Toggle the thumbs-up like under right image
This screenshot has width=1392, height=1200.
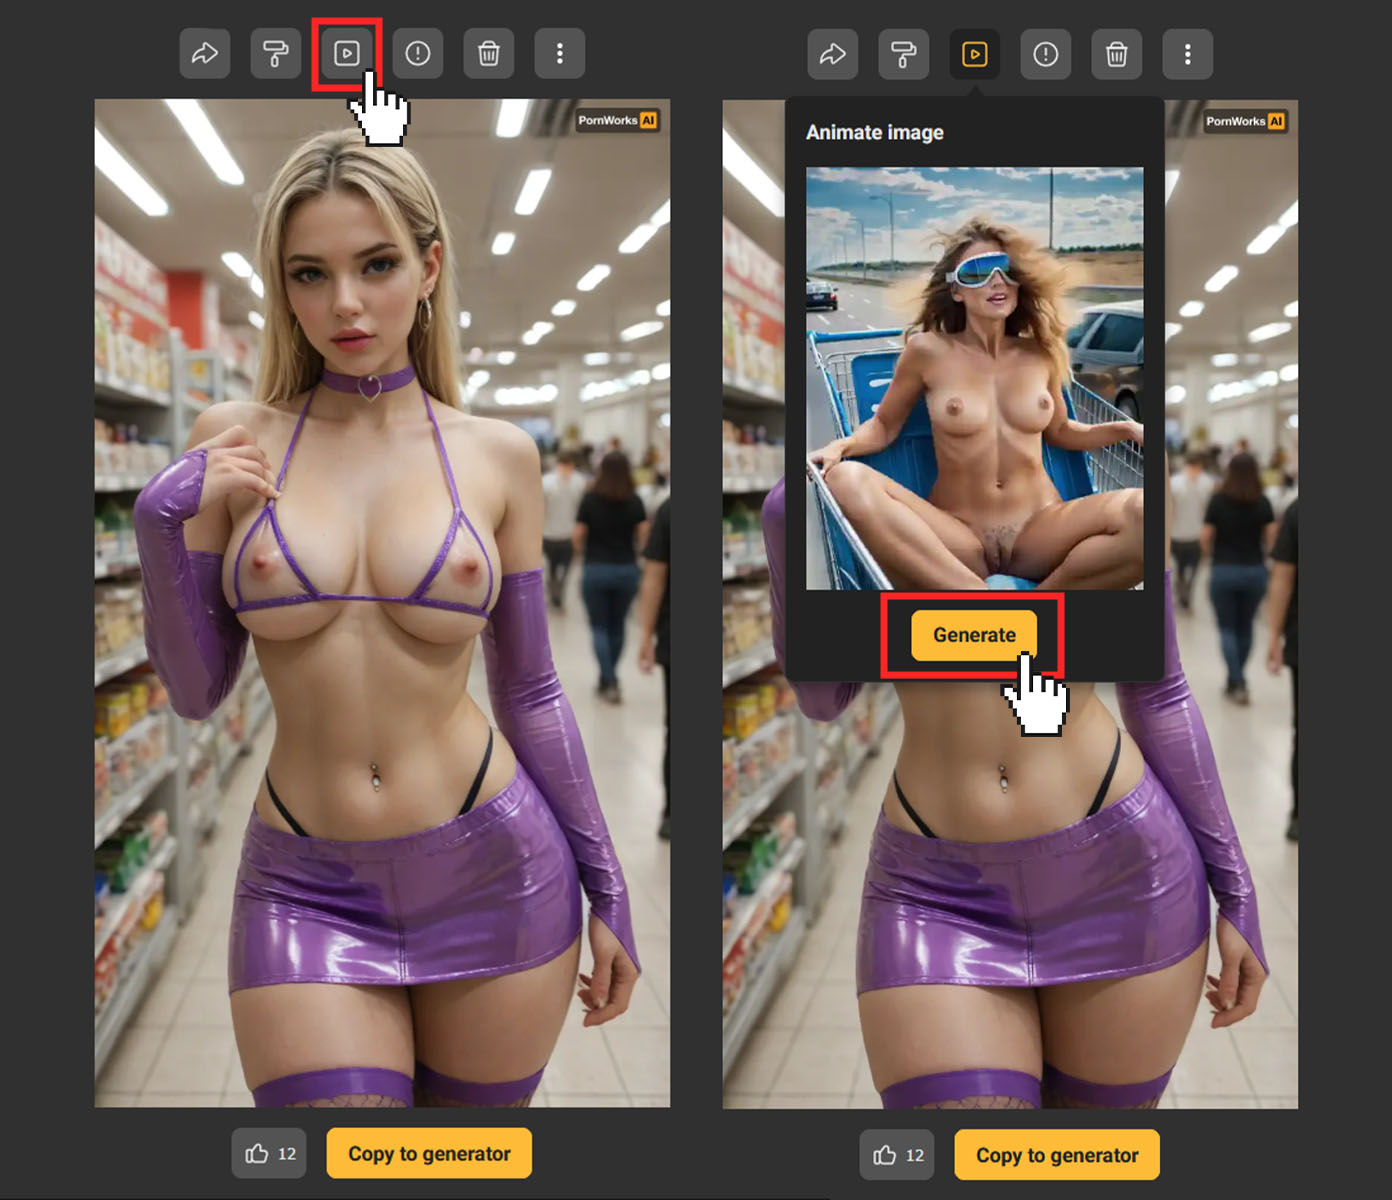tap(897, 1155)
